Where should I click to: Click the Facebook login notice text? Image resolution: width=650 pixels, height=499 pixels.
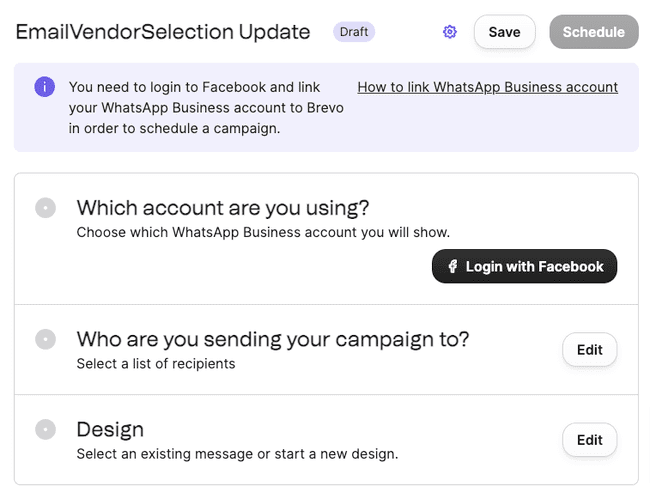pyautogui.click(x=206, y=108)
